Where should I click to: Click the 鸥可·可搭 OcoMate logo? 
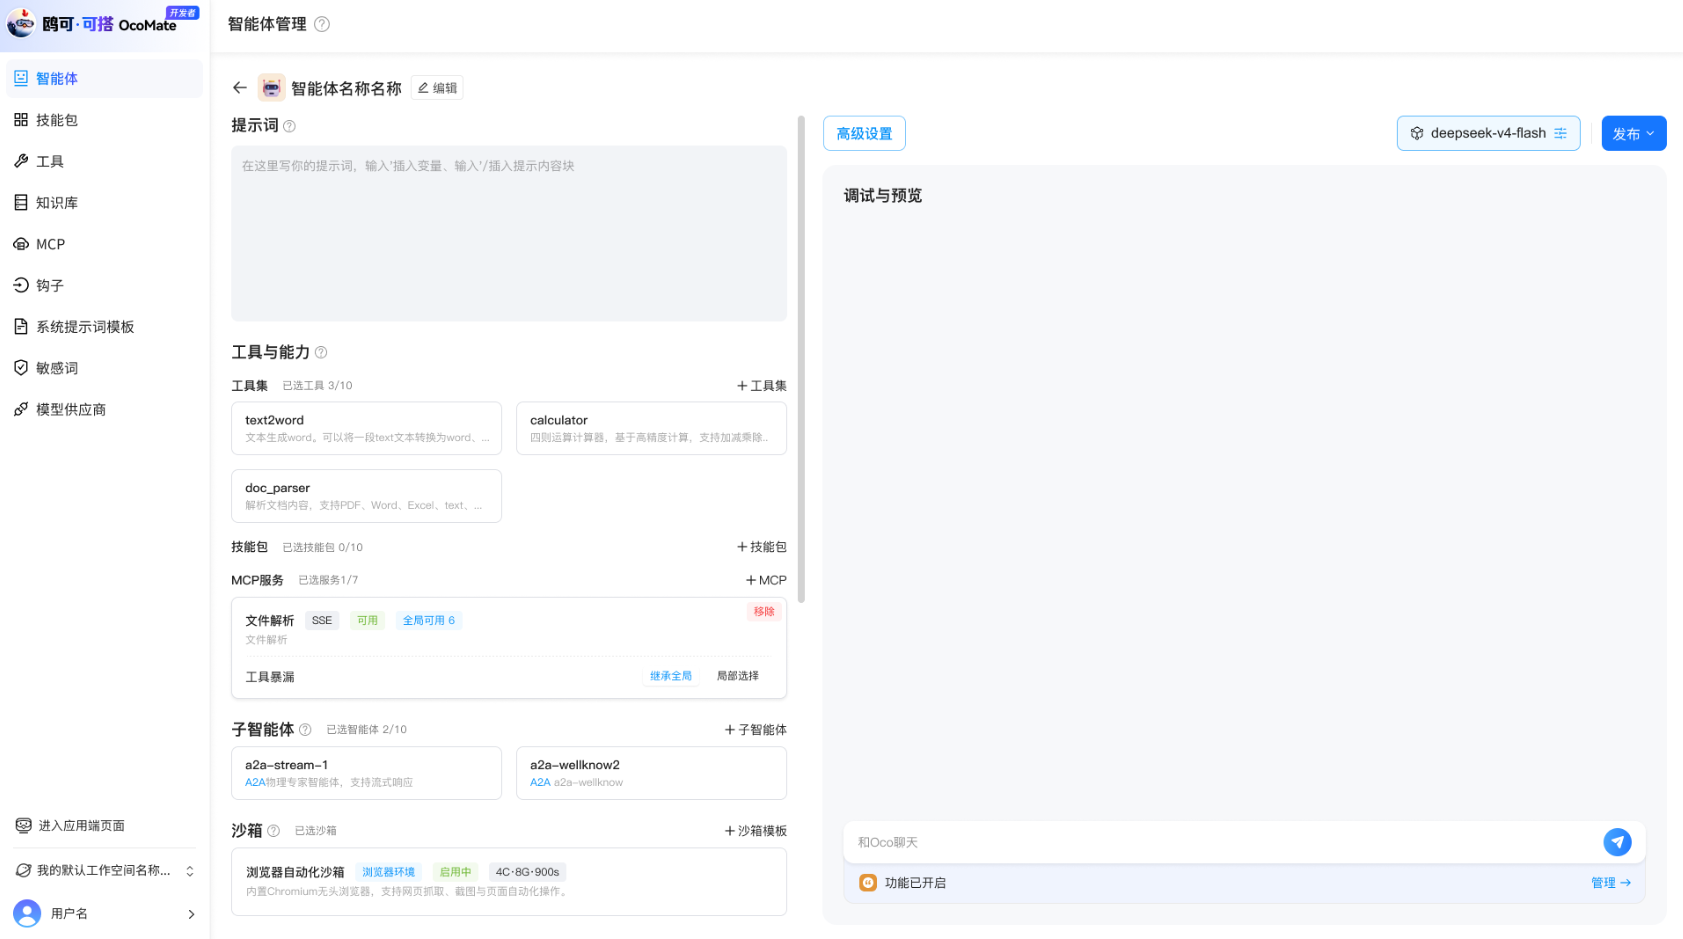(x=103, y=23)
